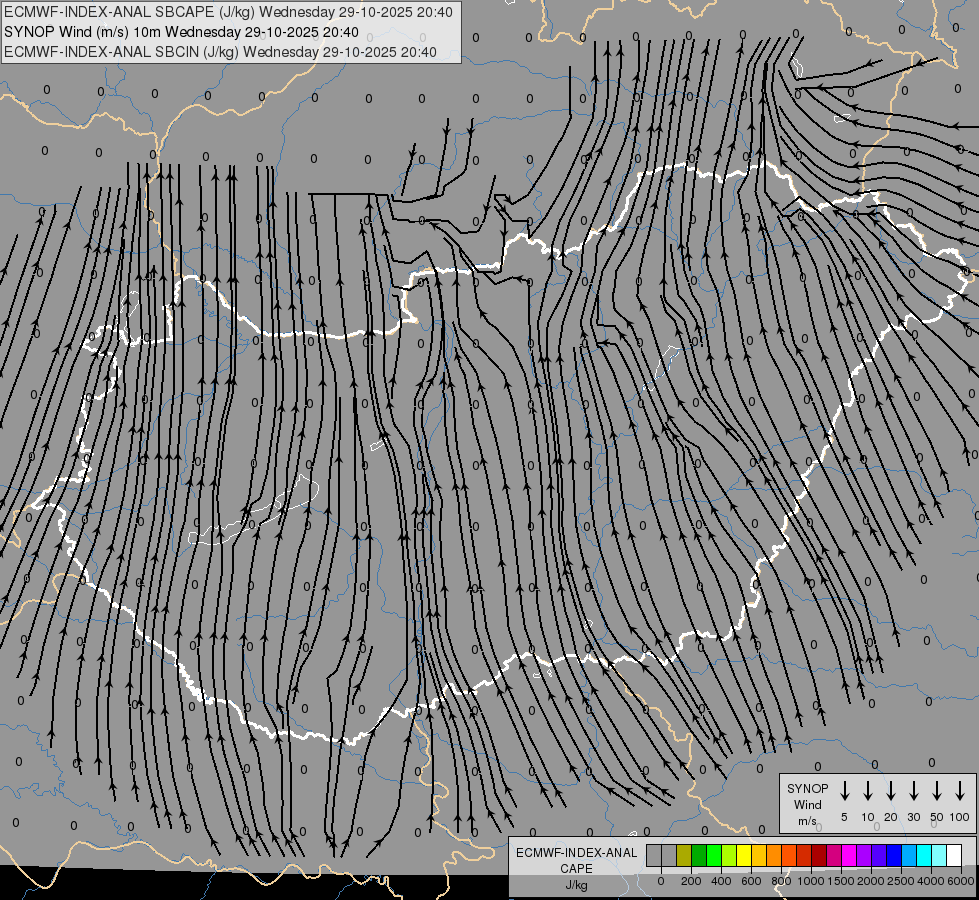Click the wind arrow above the 30 label

(x=913, y=791)
